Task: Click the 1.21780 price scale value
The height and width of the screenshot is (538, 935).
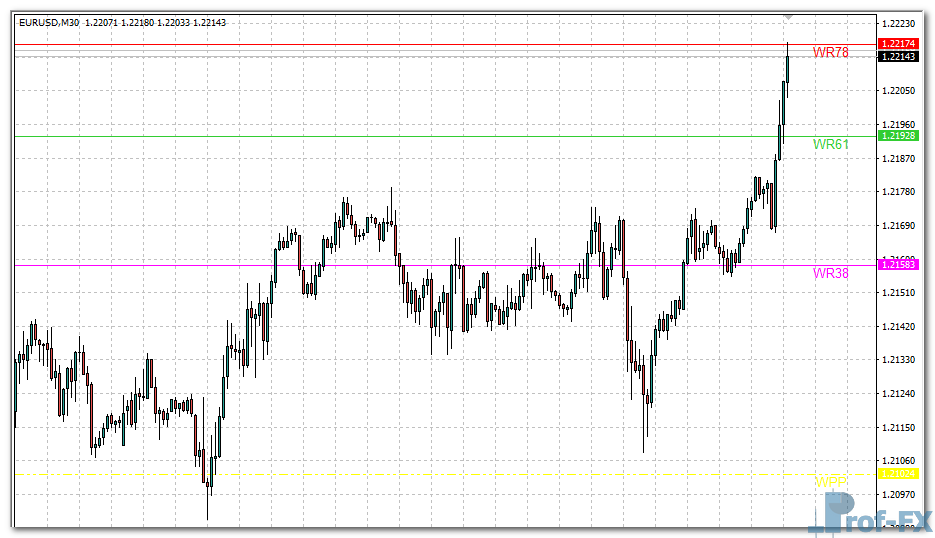Action: 898,192
